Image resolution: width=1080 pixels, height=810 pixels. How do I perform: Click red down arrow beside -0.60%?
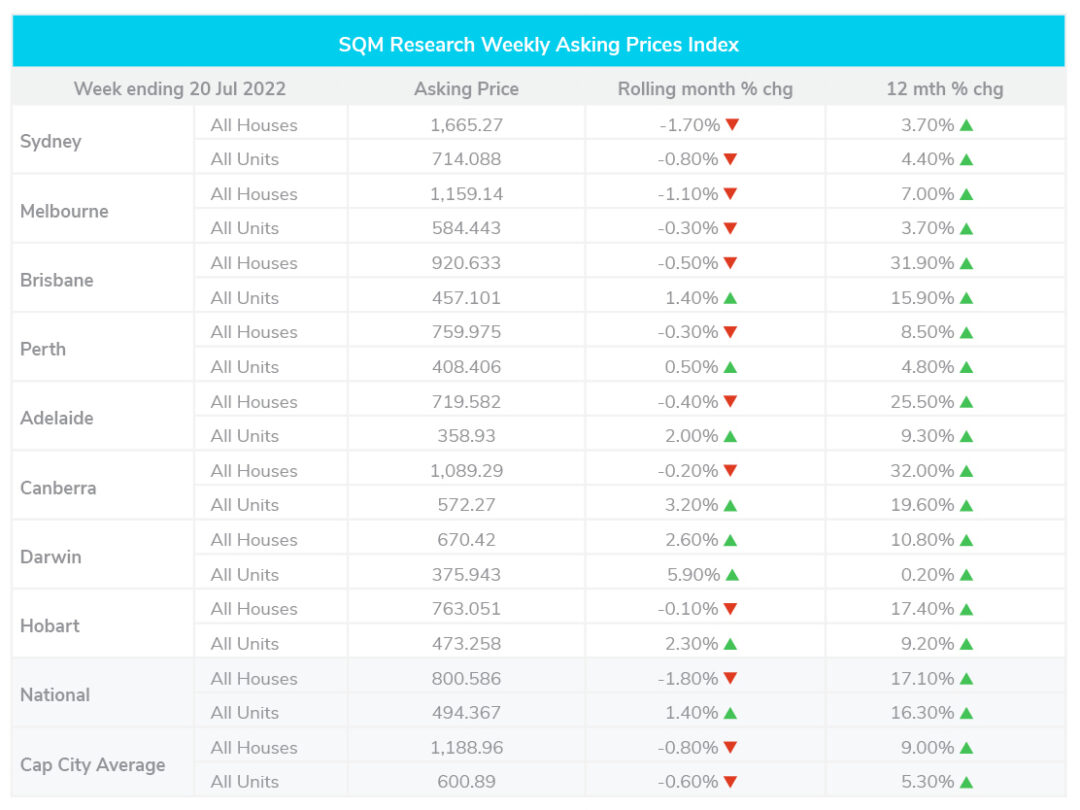731,781
